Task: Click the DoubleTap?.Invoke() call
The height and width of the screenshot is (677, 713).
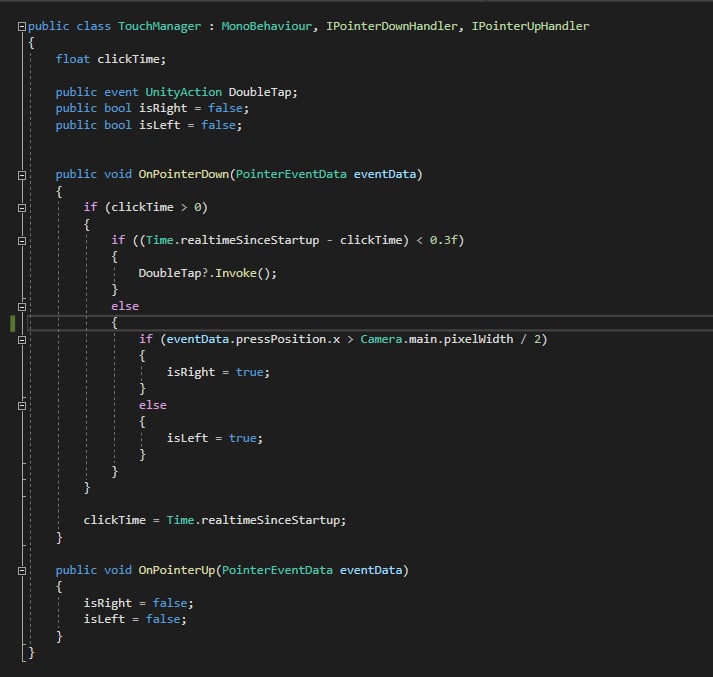Action: [x=207, y=273]
